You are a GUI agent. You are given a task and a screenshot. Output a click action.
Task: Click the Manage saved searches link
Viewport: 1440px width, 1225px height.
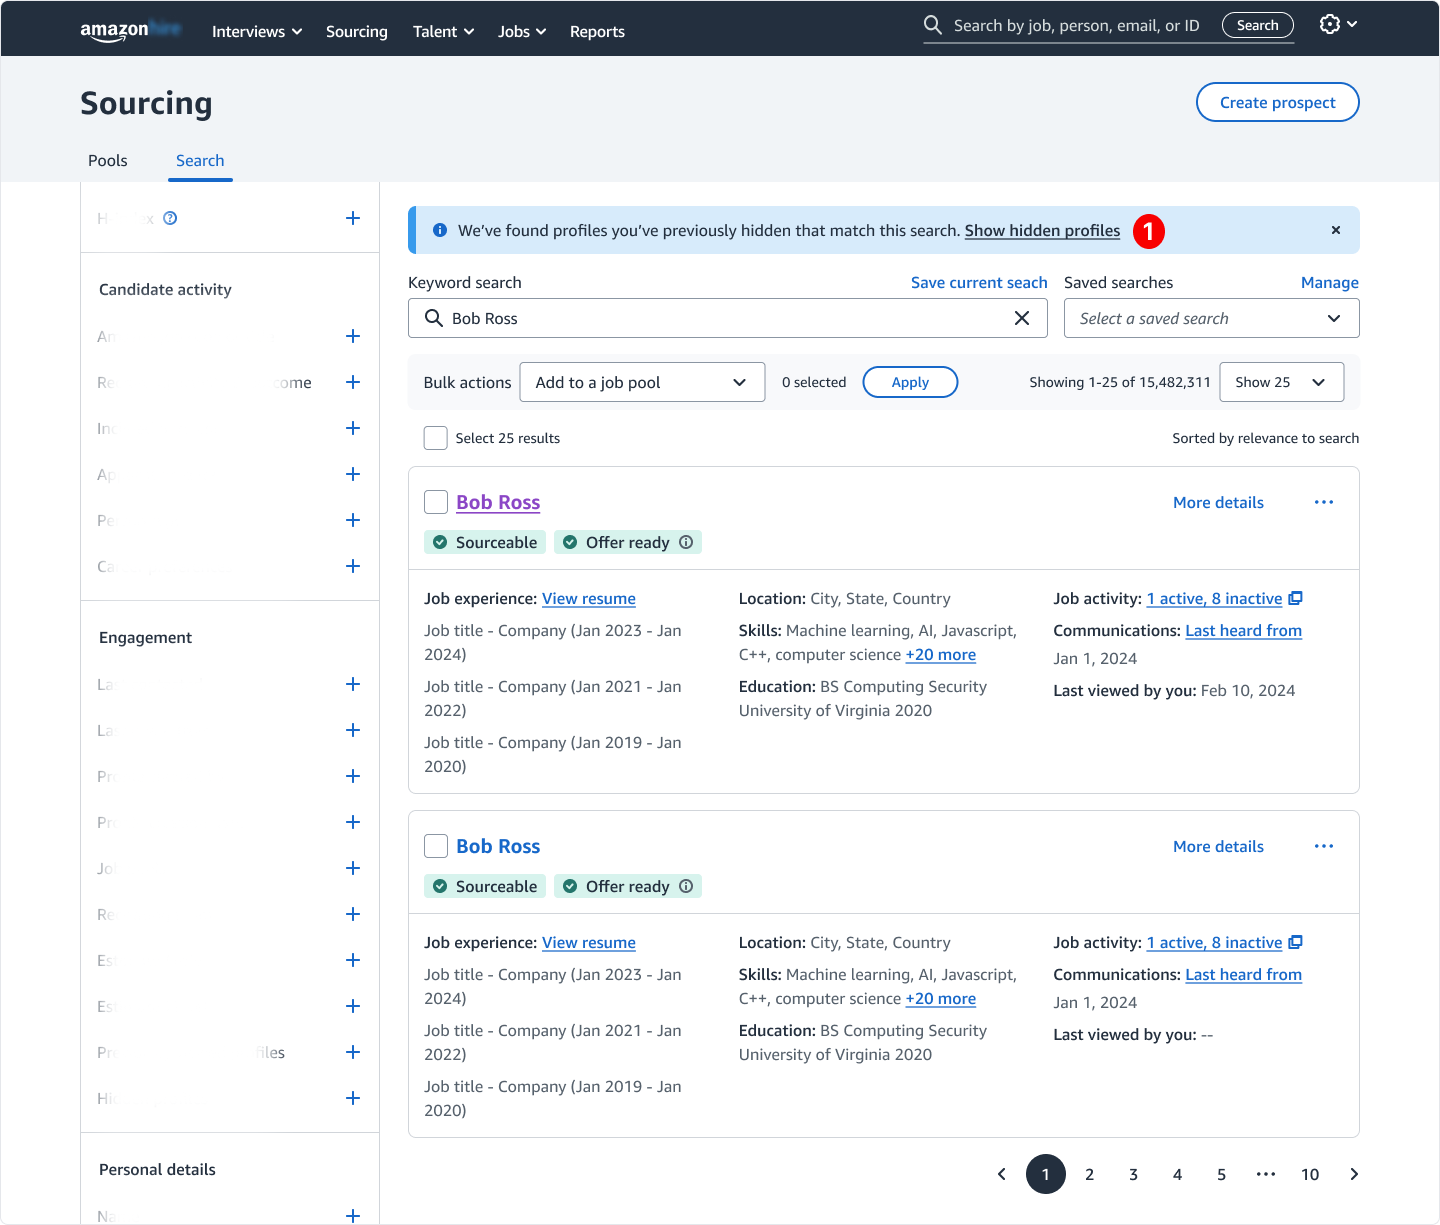tap(1330, 282)
